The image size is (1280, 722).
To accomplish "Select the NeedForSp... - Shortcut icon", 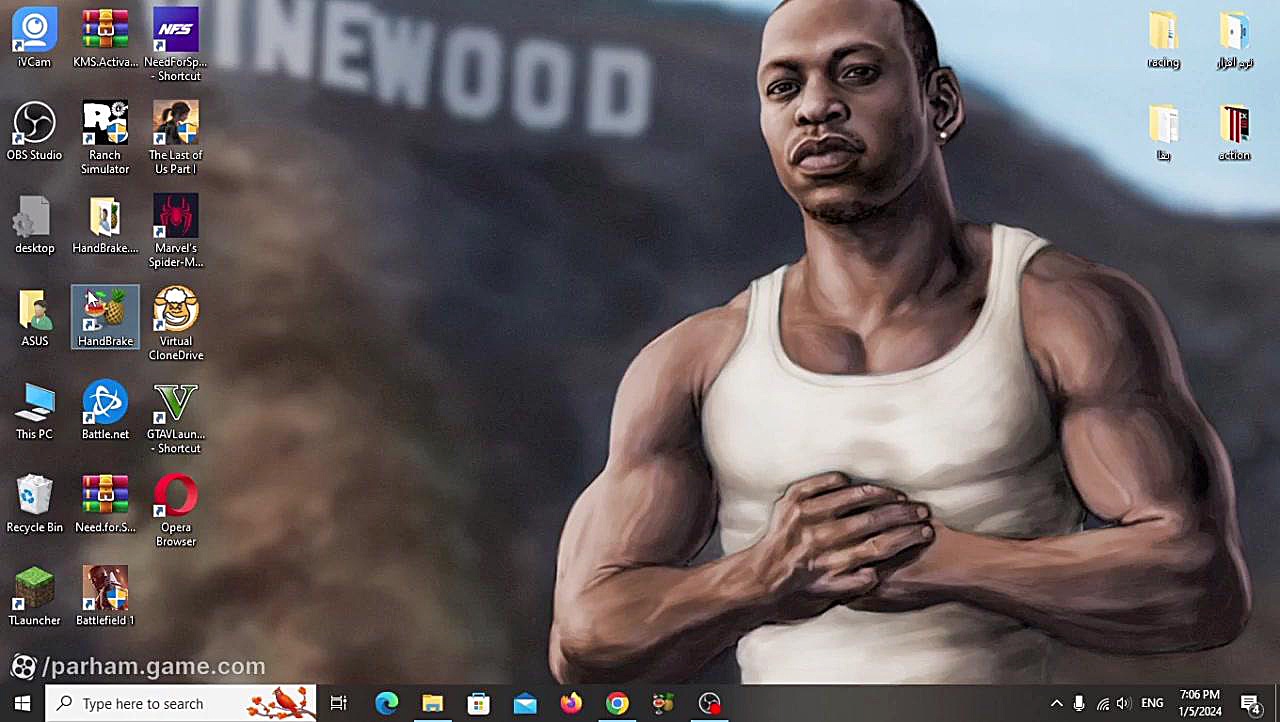I will (176, 45).
